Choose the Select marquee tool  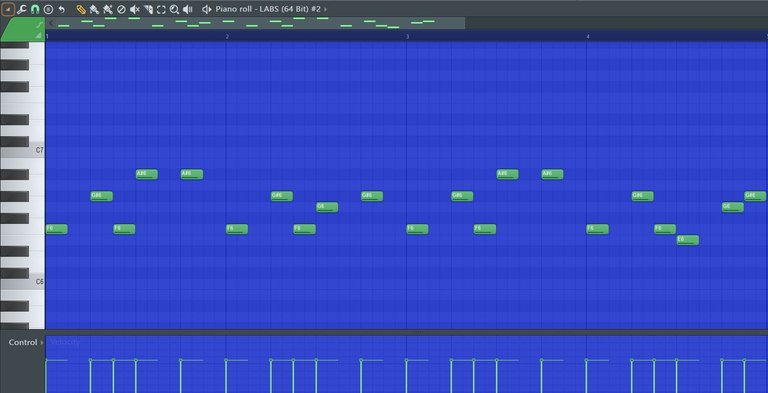pyautogui.click(x=161, y=9)
